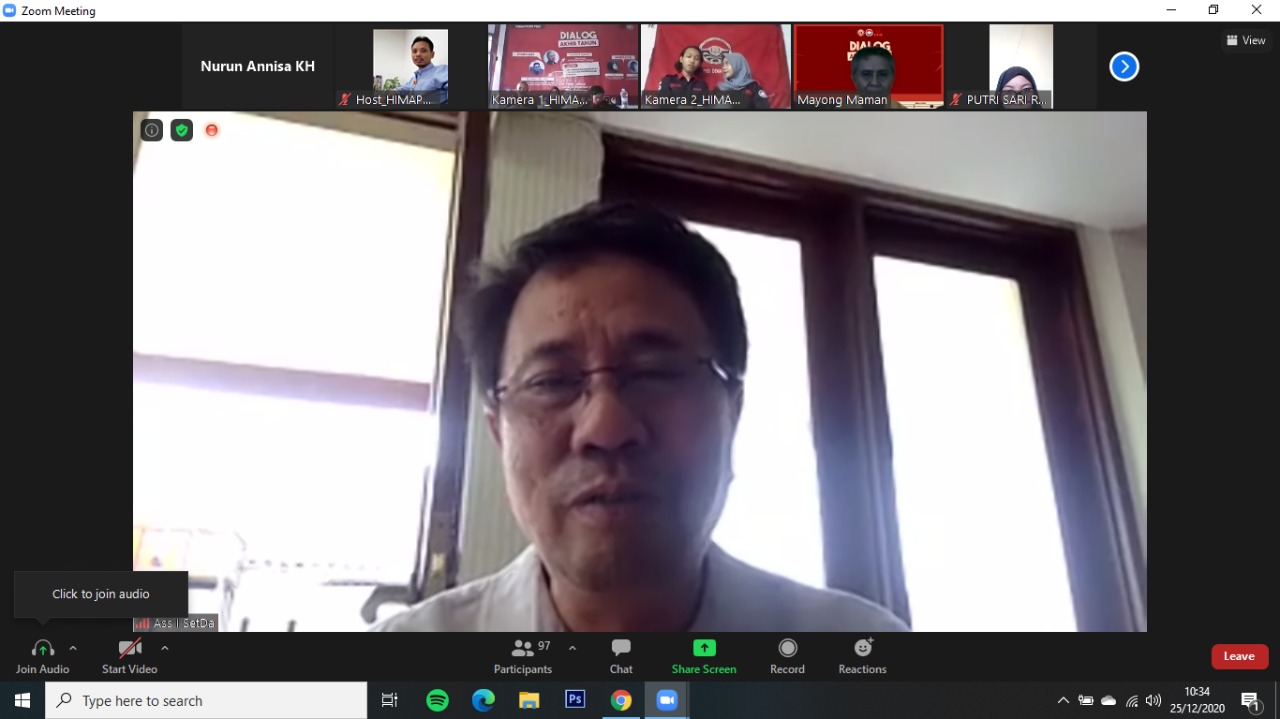Select Mayong Maman video thumbnail
The width and height of the screenshot is (1280, 719).
[868, 66]
